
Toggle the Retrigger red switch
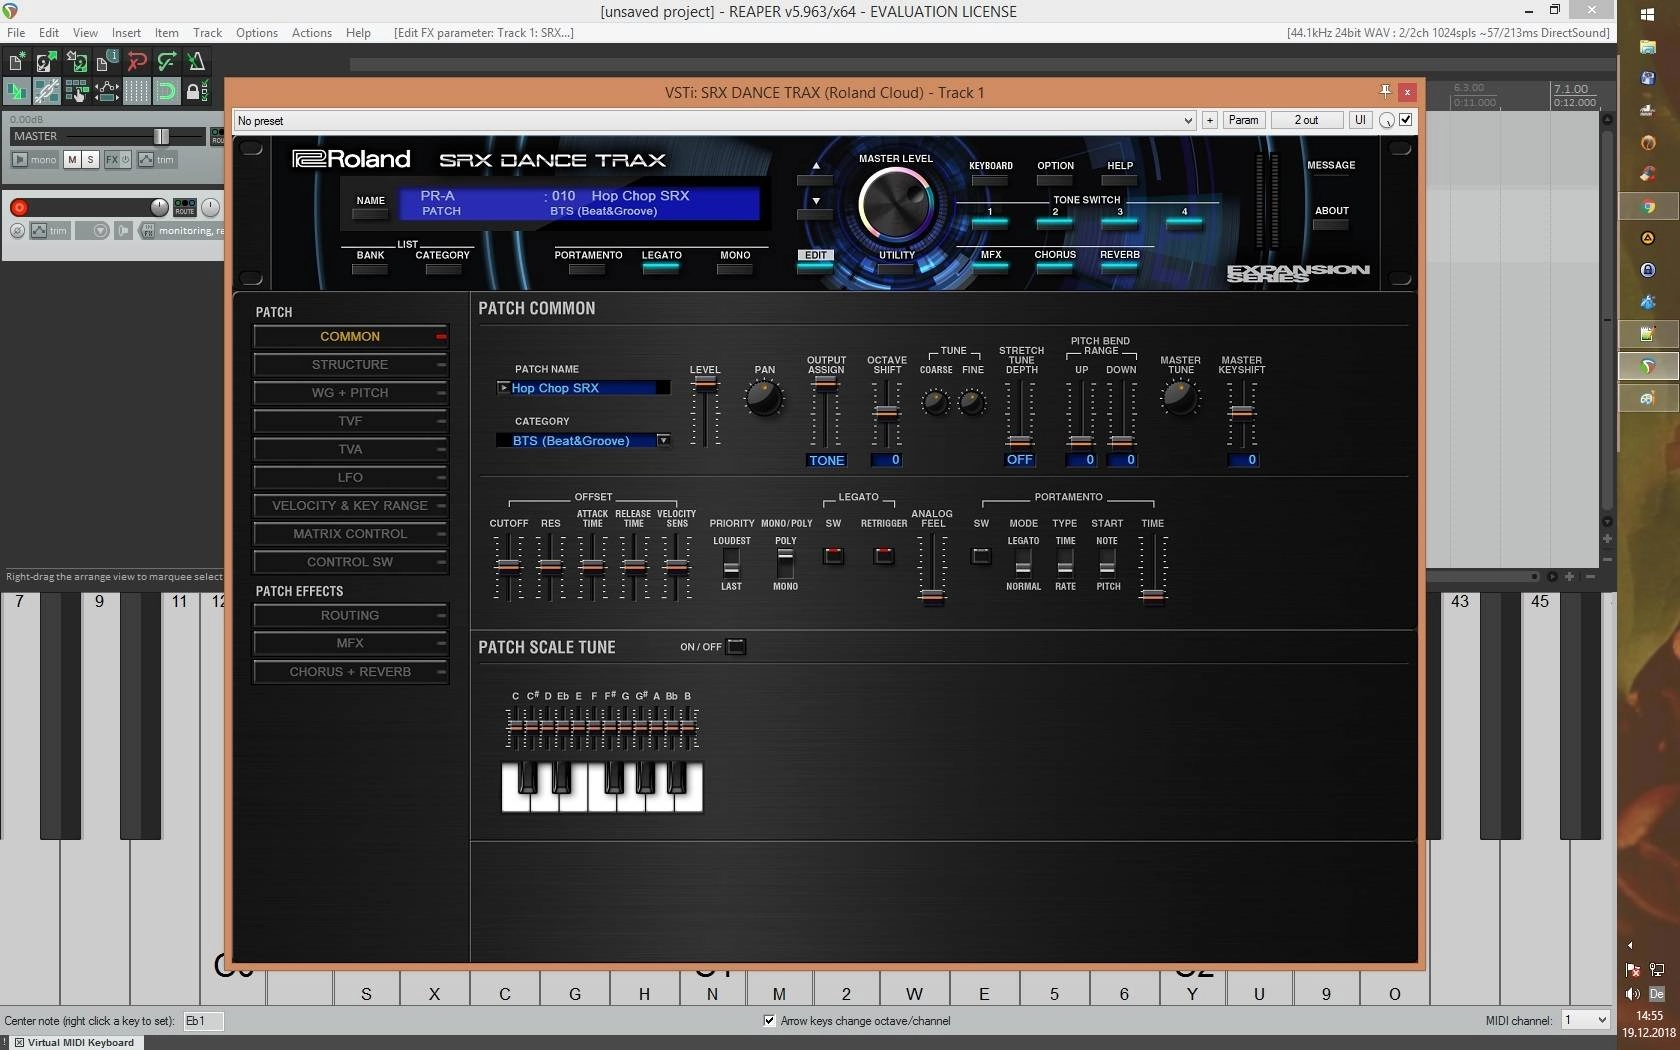(x=884, y=555)
